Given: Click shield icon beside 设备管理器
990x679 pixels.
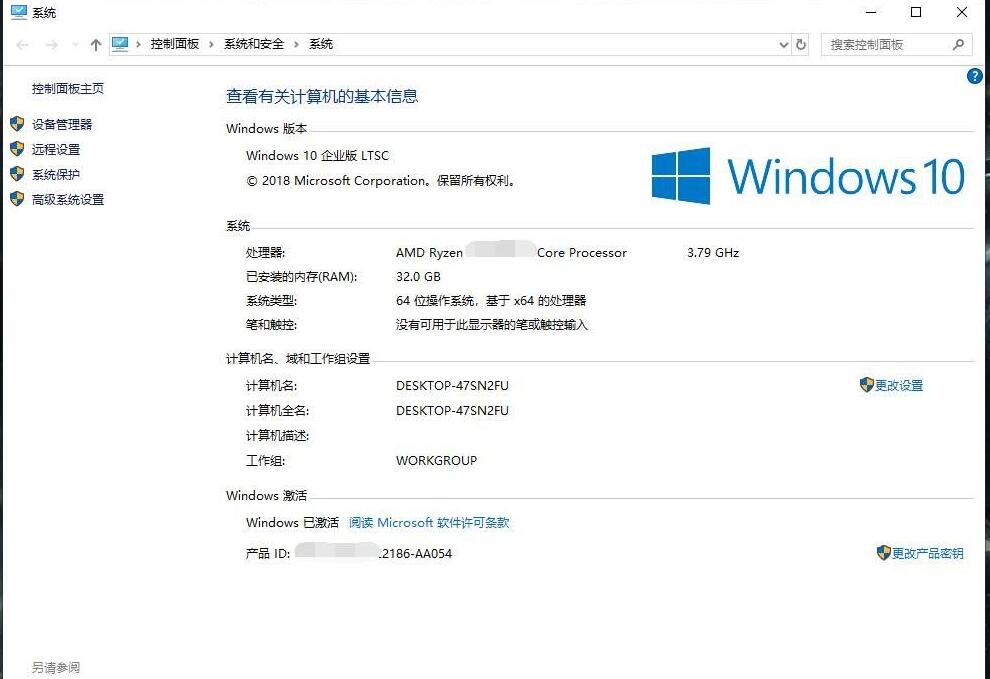Looking at the screenshot, I should [x=17, y=124].
